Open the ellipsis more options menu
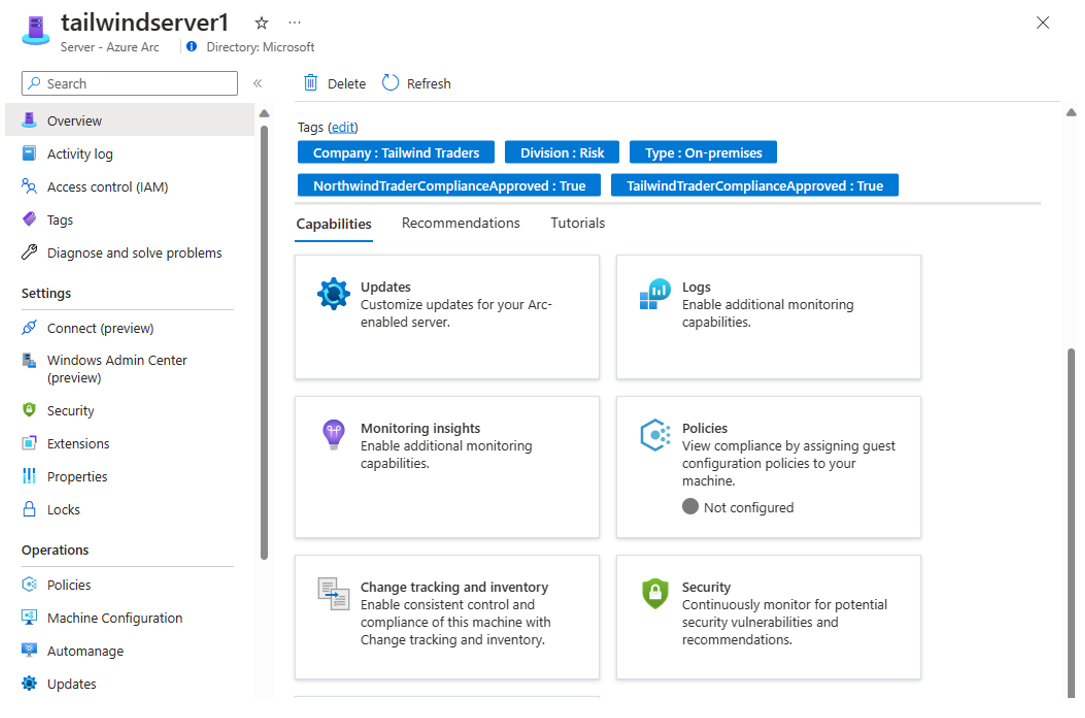Screen dimensions: 1085x718 294,22
